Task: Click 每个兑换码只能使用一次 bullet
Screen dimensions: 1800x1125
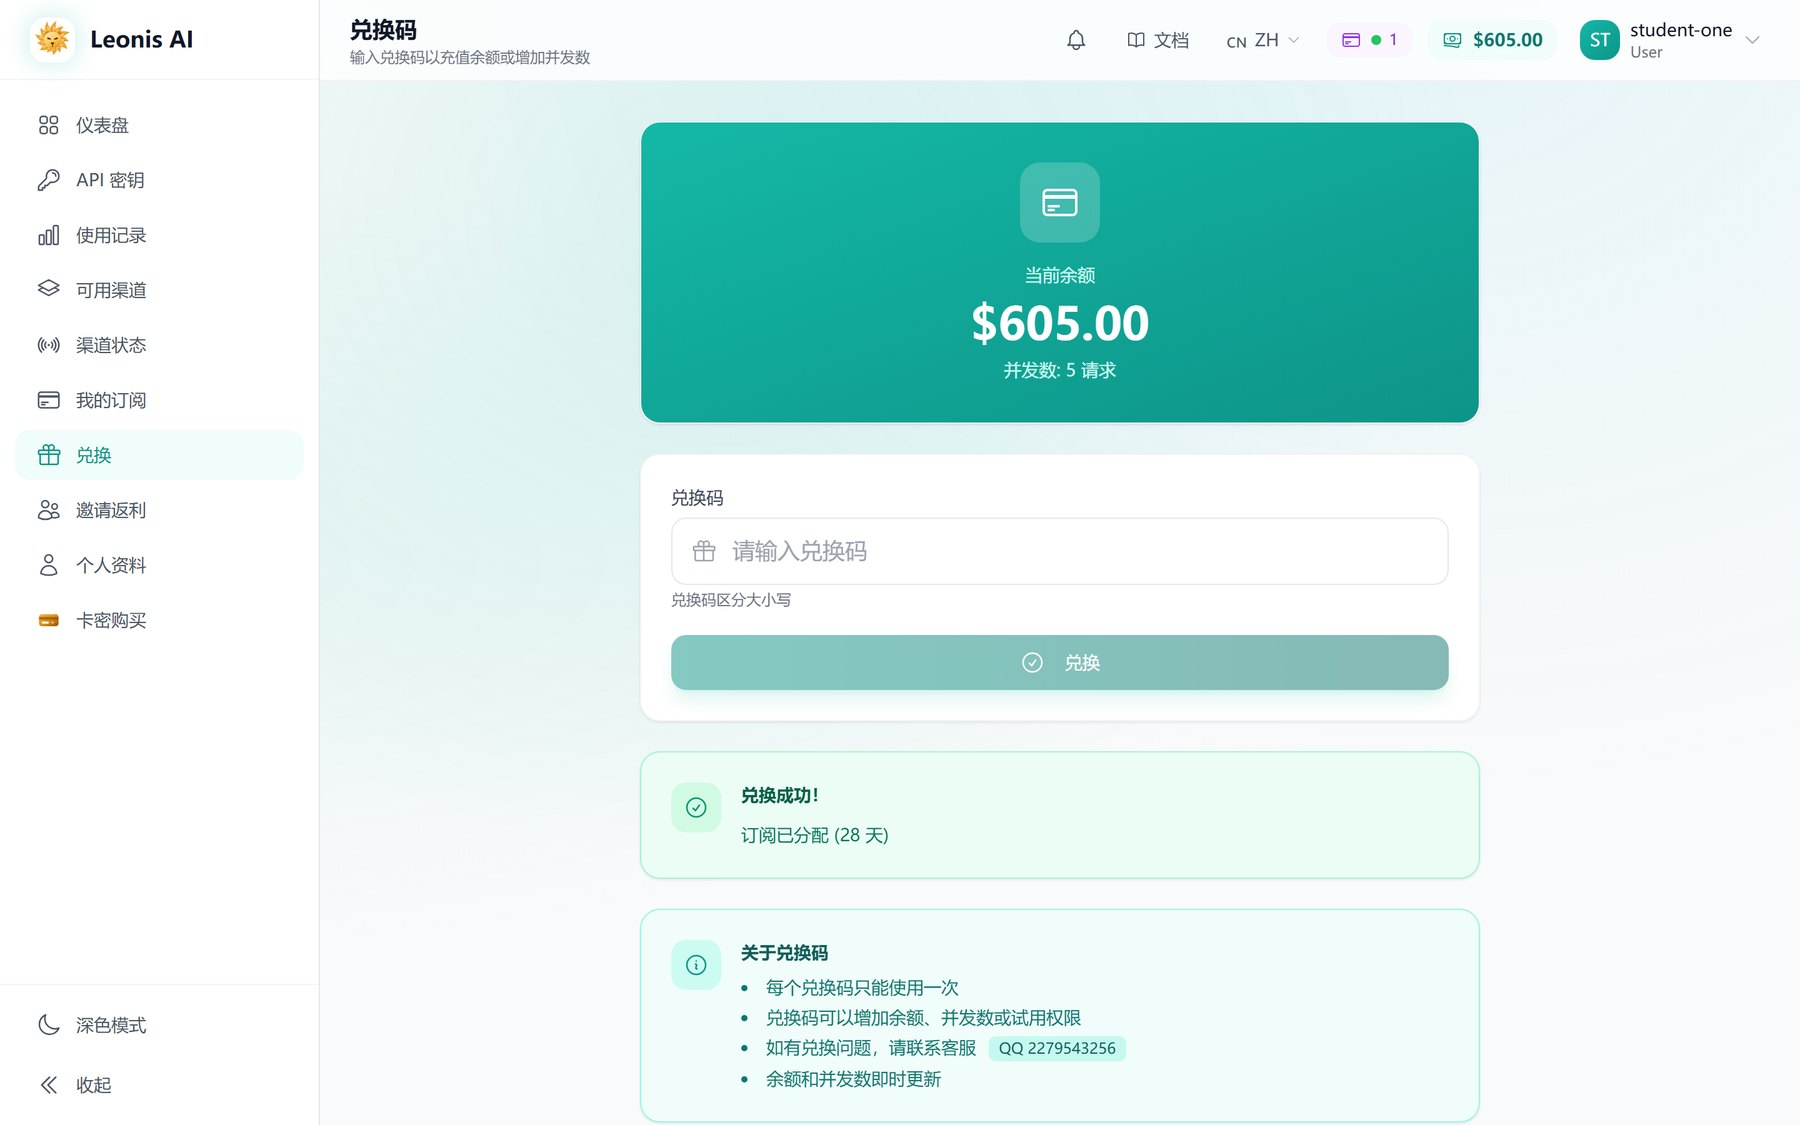Action: pyautogui.click(x=862, y=988)
